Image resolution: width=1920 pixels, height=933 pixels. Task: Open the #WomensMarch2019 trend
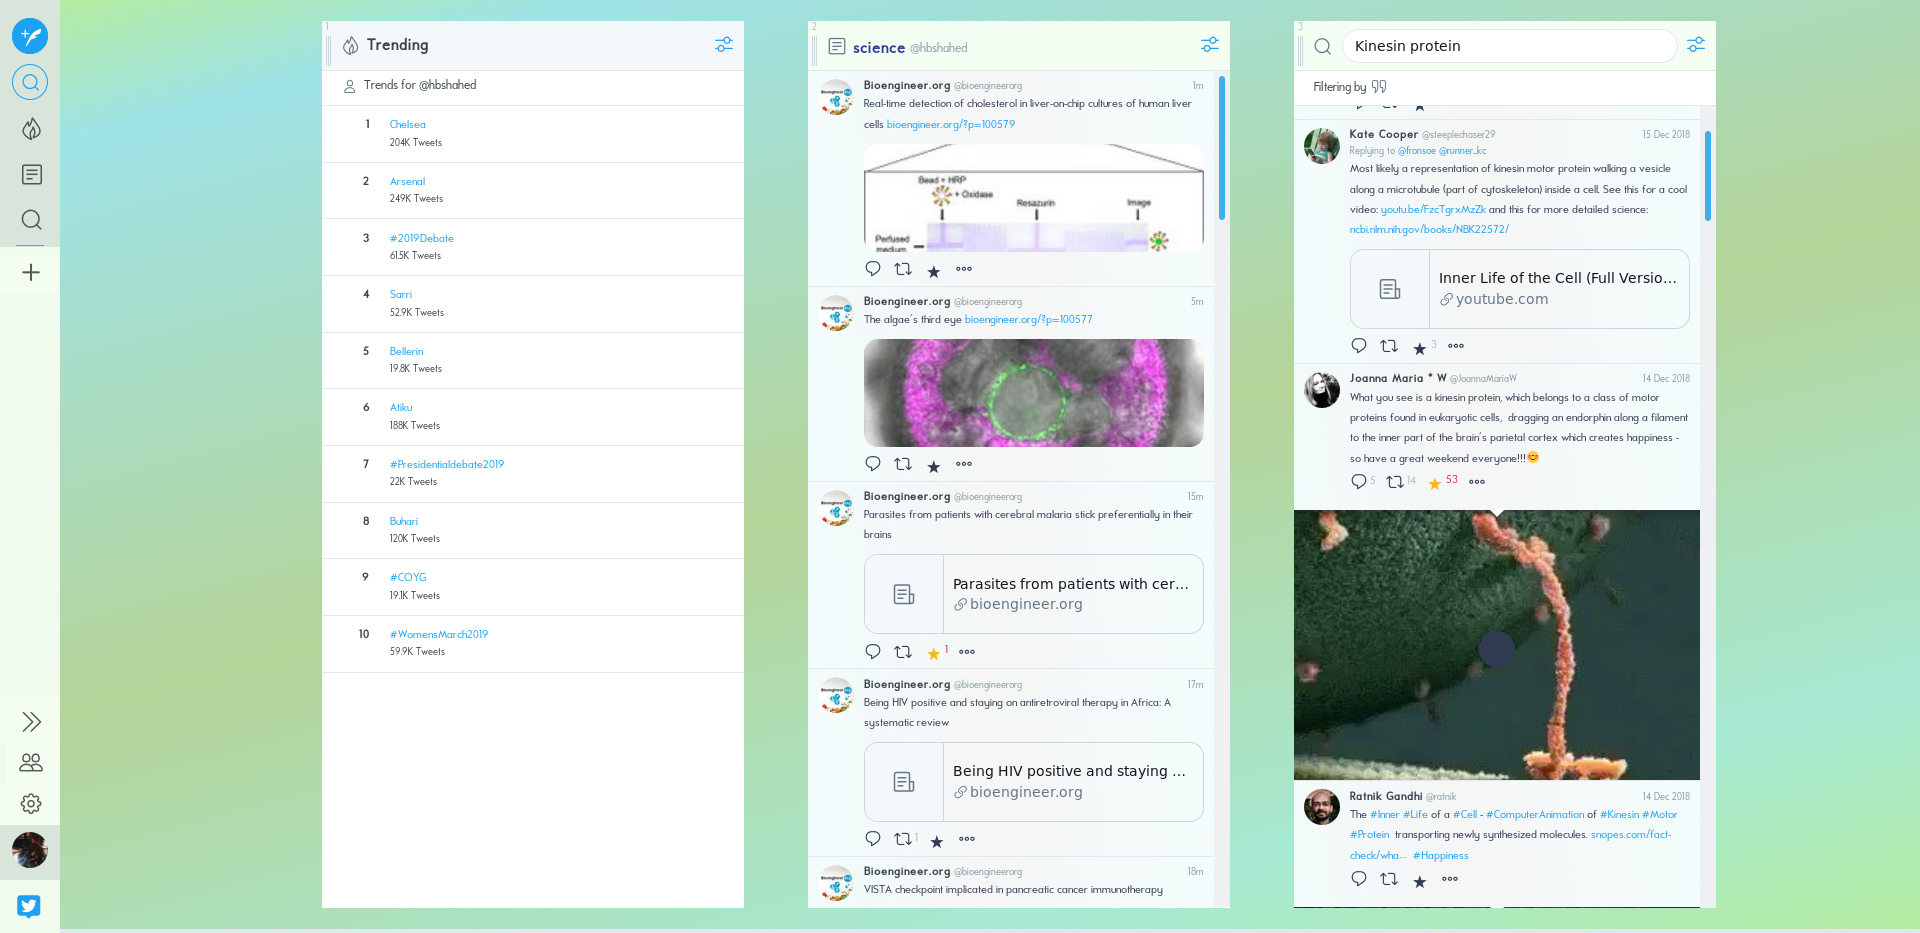439,635
